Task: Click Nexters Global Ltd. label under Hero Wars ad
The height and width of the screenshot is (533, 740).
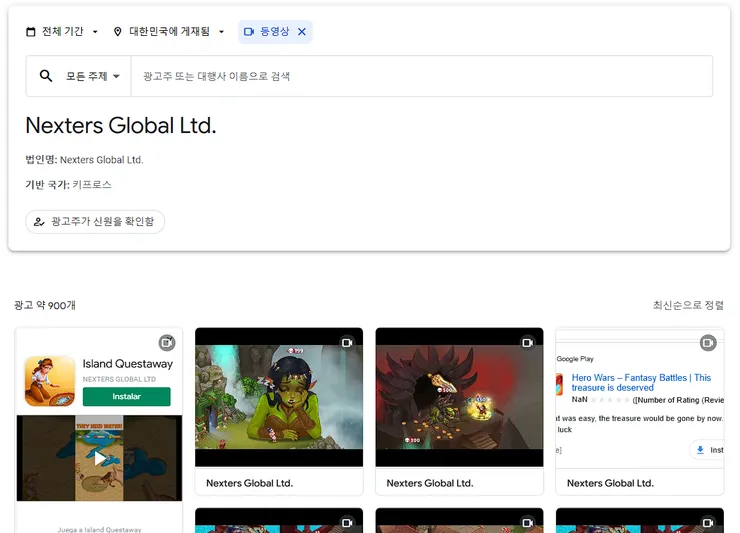Action: click(x=610, y=483)
